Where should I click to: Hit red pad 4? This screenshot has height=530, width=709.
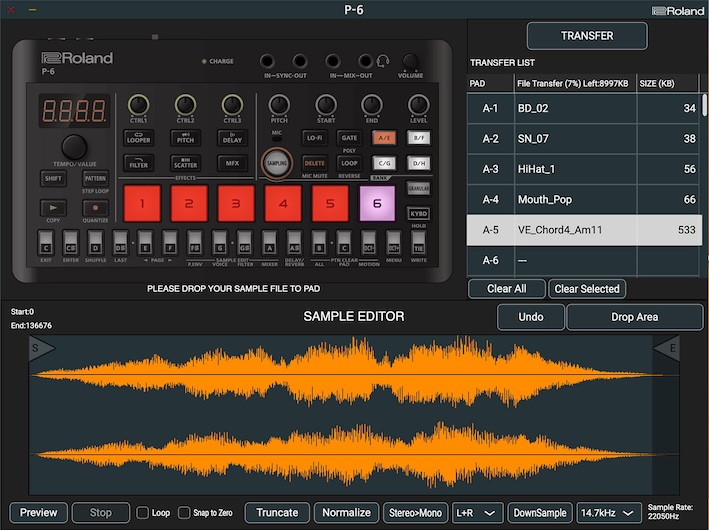pos(283,203)
